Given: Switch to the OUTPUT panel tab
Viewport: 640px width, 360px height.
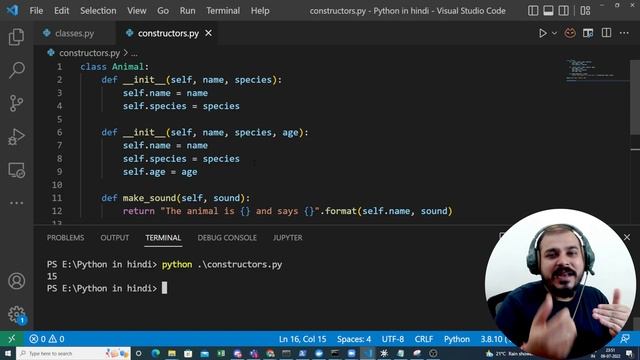Looking at the screenshot, I should coord(115,238).
